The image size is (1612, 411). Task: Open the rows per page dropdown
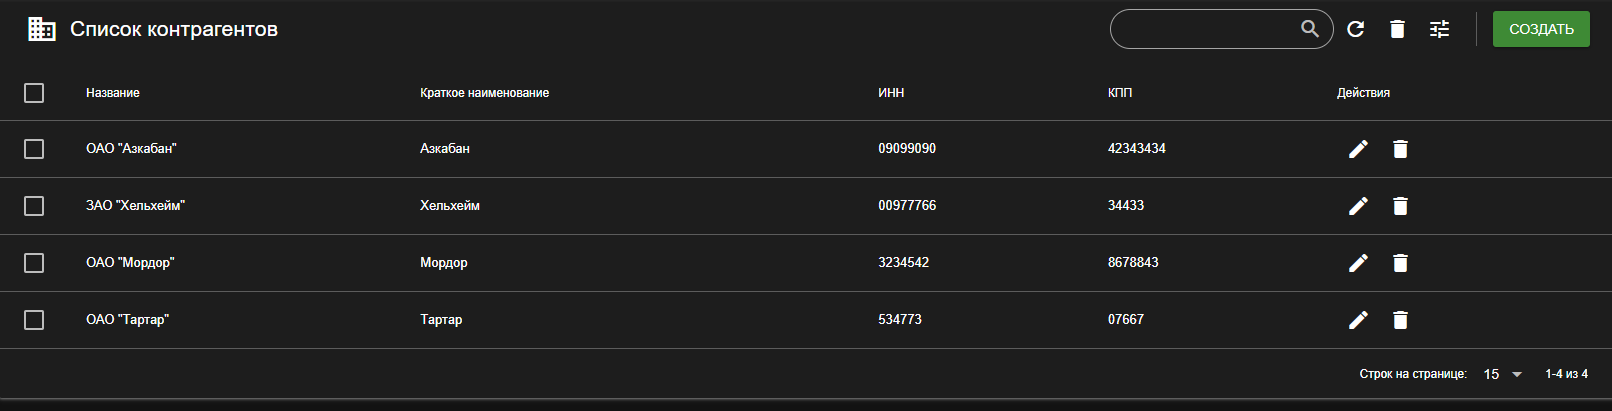(x=1502, y=374)
